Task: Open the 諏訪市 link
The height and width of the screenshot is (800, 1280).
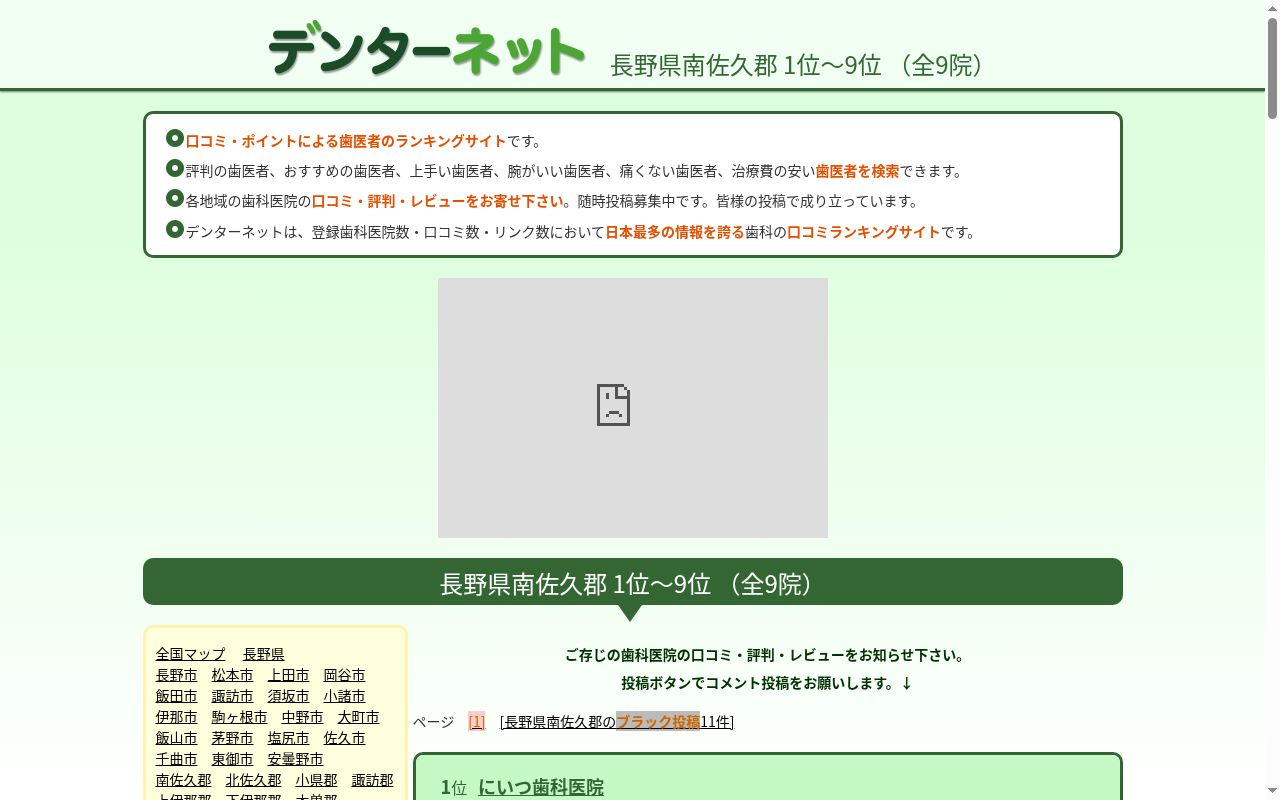Action: pos(233,696)
